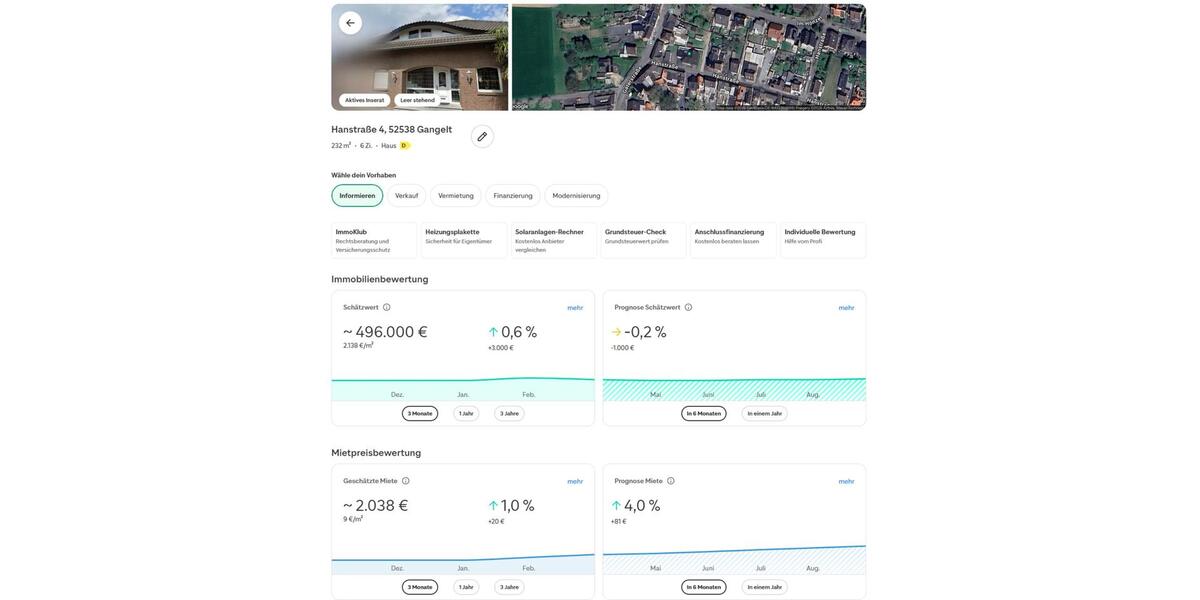The image size is (1200, 600).
Task: Click the yellow energy class D badge
Action: [404, 146]
